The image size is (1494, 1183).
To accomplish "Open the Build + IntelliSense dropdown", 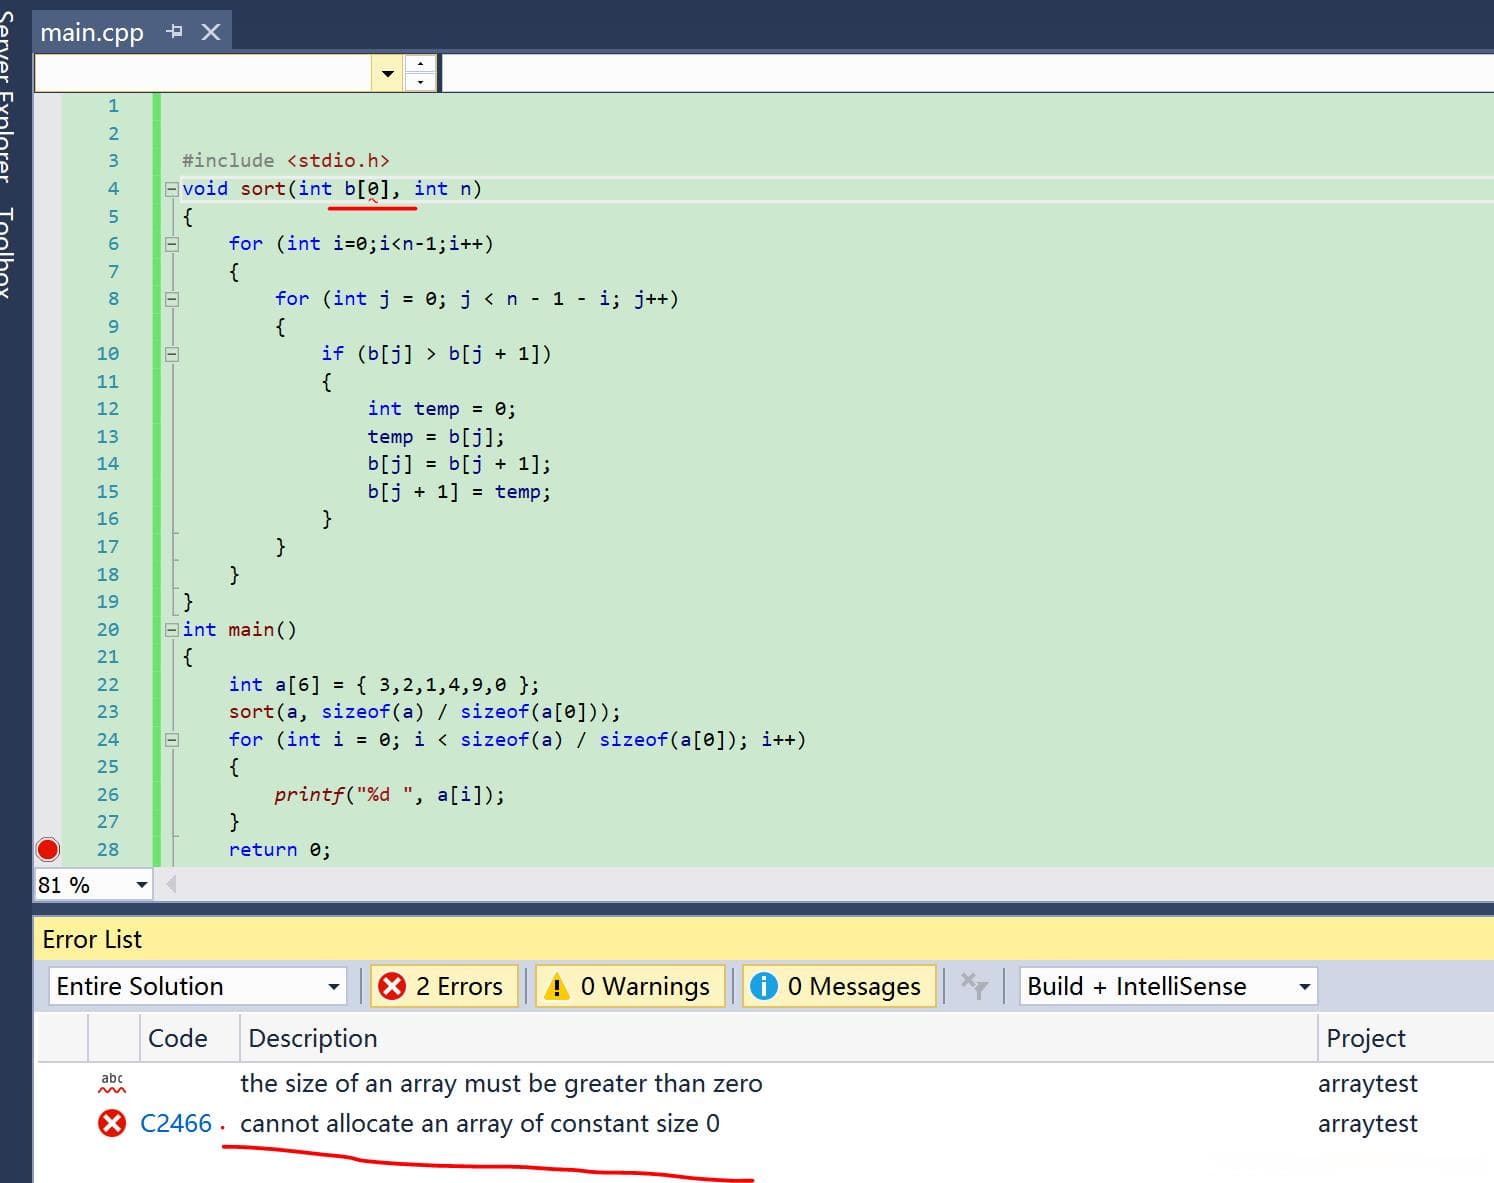I will [1168, 987].
